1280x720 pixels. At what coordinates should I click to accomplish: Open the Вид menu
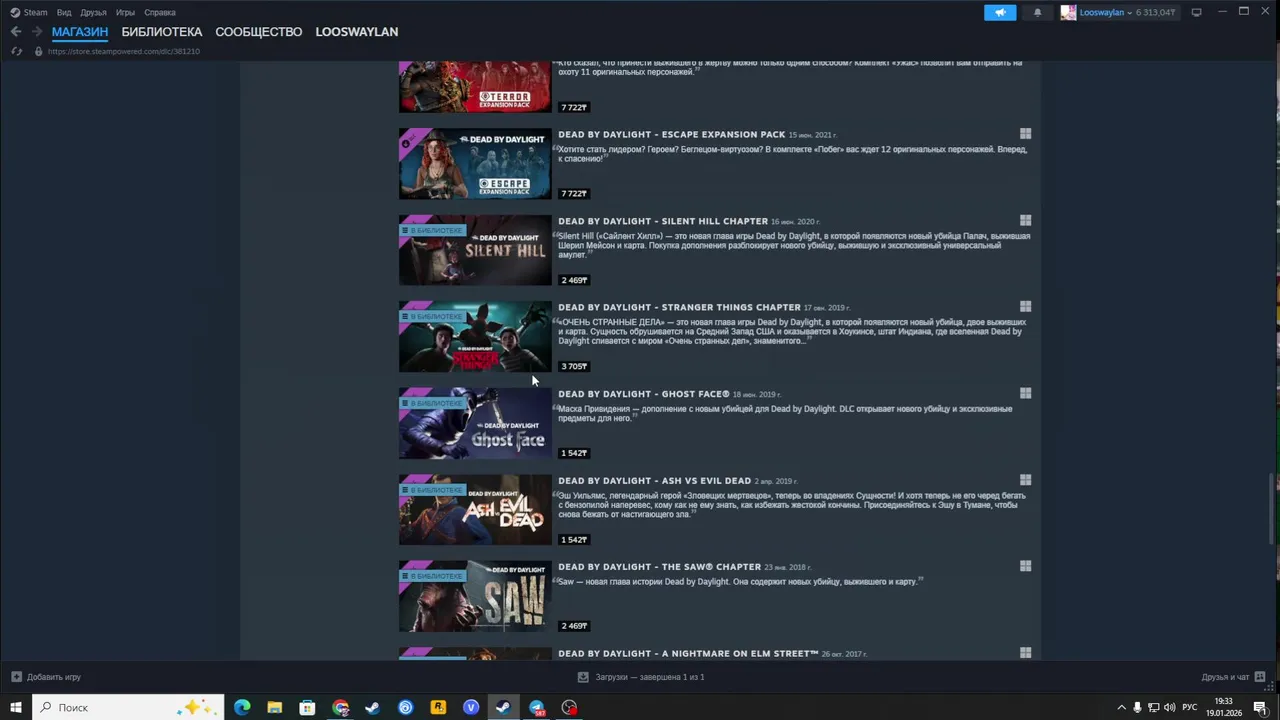tap(64, 12)
